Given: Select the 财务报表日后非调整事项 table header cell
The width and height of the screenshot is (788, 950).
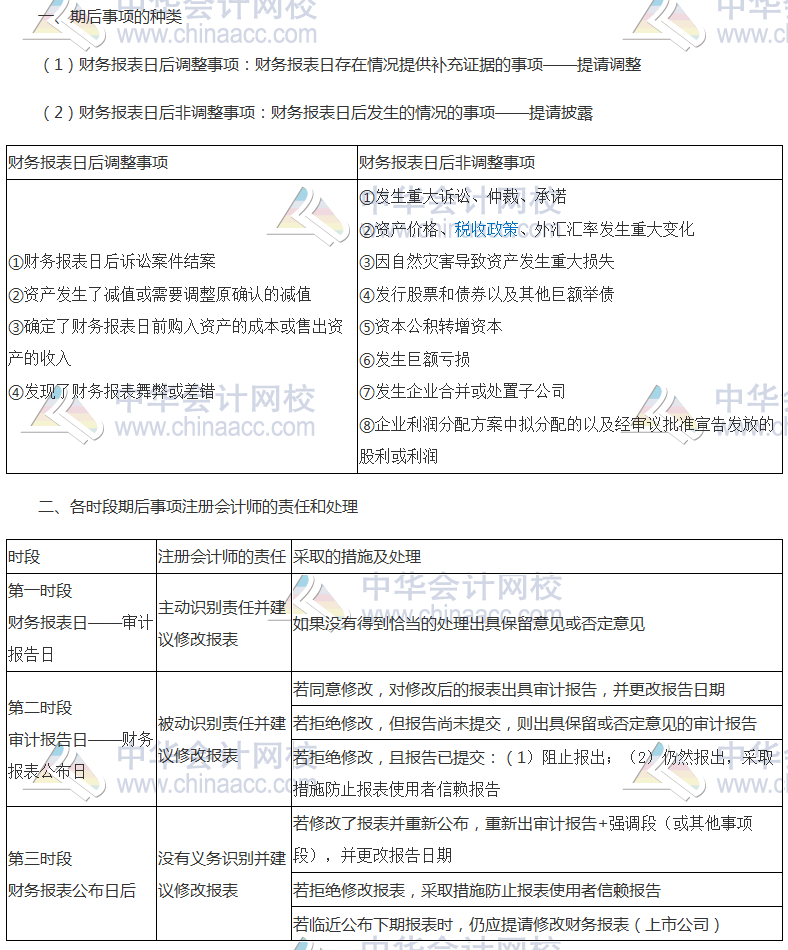Looking at the screenshot, I should (x=447, y=163).
